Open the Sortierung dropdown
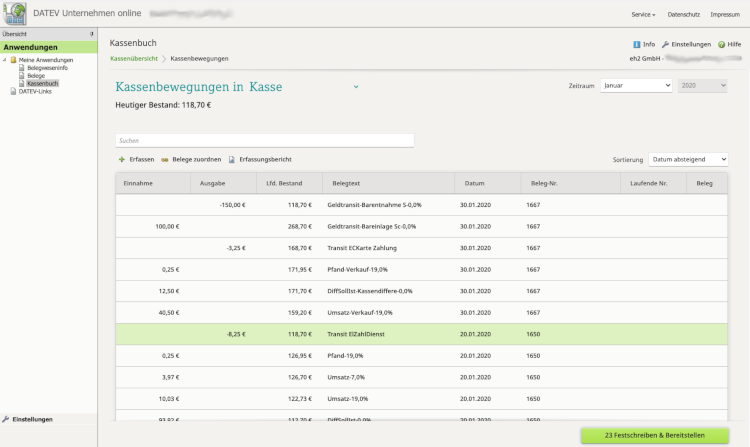 click(x=688, y=159)
